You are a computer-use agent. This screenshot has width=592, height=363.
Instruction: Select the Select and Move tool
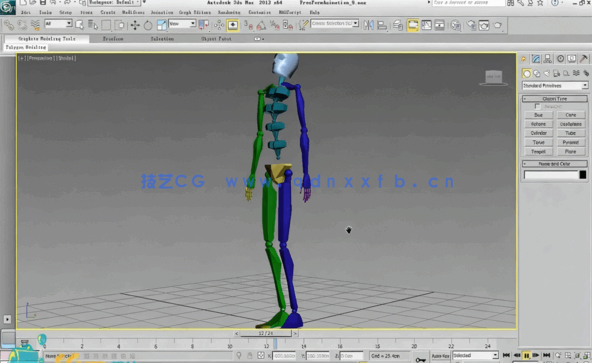click(x=135, y=25)
